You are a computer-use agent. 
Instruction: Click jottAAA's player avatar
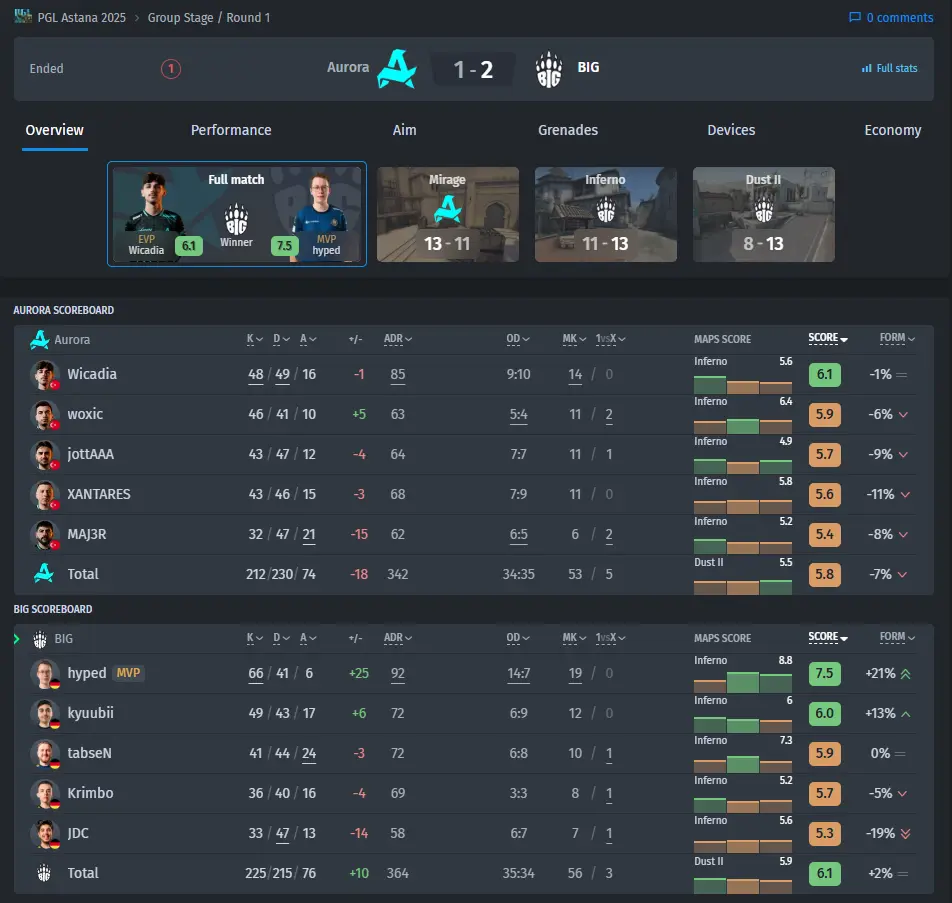[44, 454]
